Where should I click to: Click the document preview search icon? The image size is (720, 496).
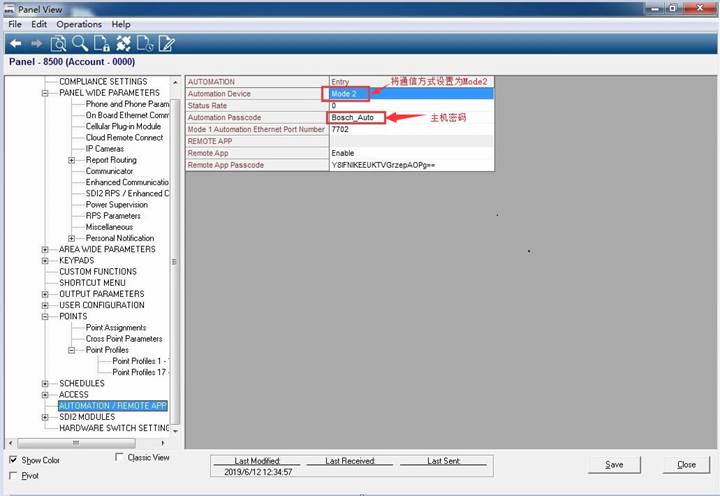tap(58, 44)
